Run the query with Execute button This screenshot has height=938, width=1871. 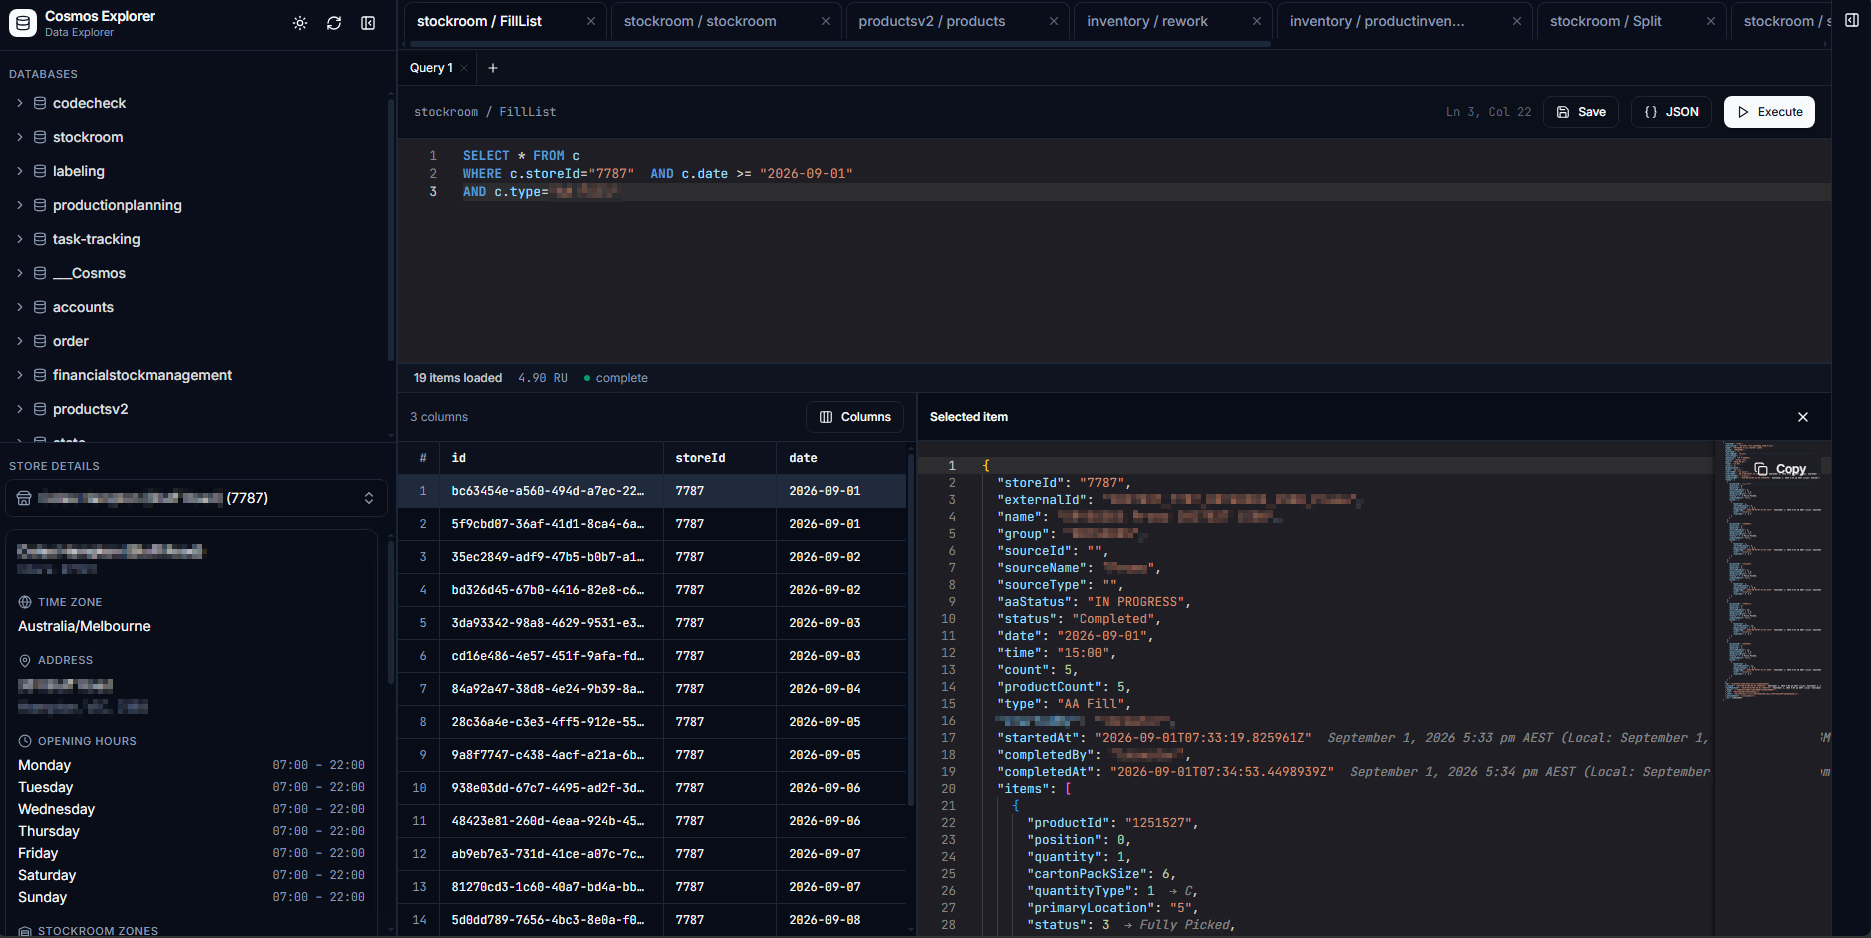(1769, 112)
